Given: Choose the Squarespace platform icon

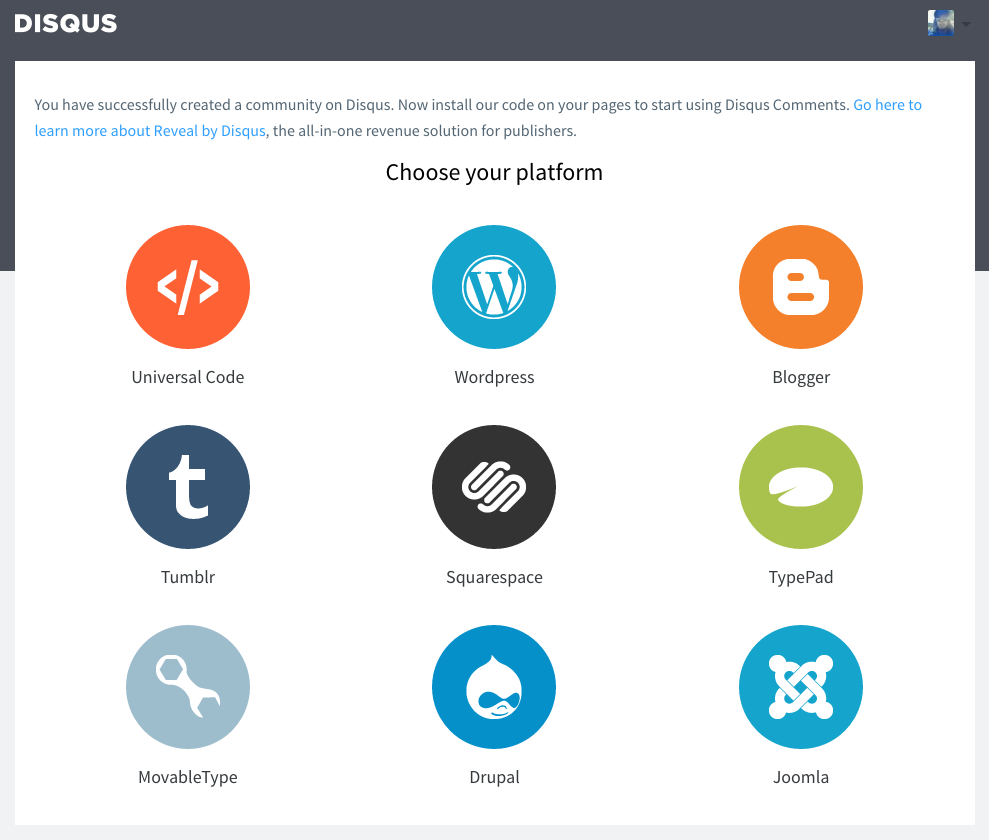Looking at the screenshot, I should click(x=494, y=487).
